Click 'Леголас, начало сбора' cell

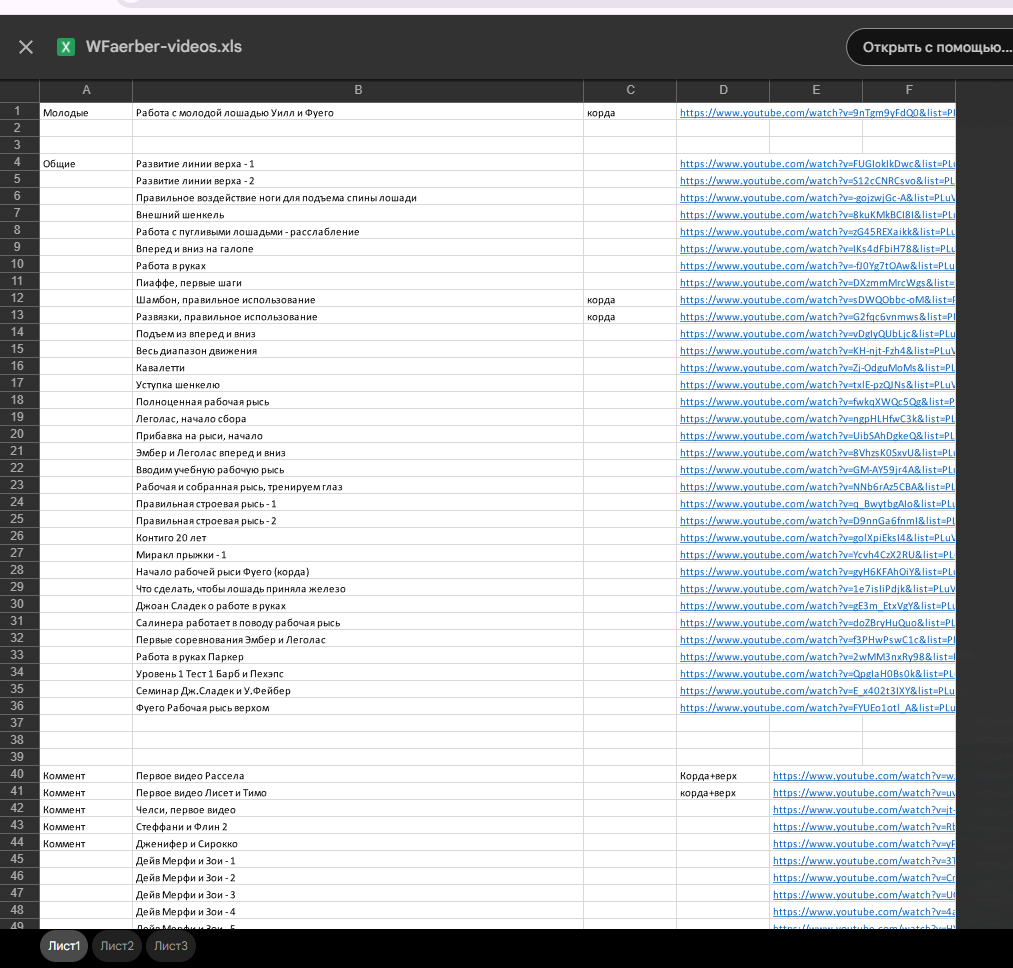coord(358,419)
